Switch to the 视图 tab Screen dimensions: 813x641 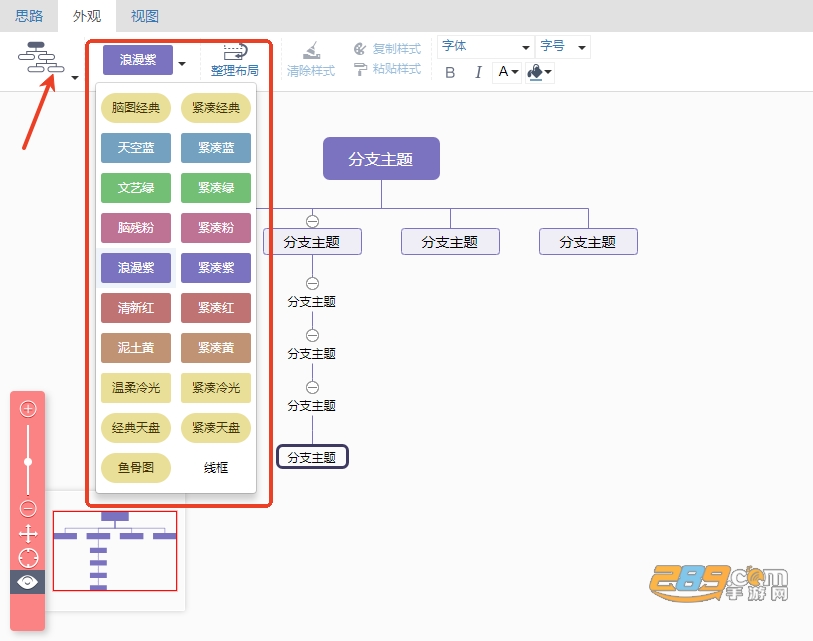pyautogui.click(x=145, y=16)
